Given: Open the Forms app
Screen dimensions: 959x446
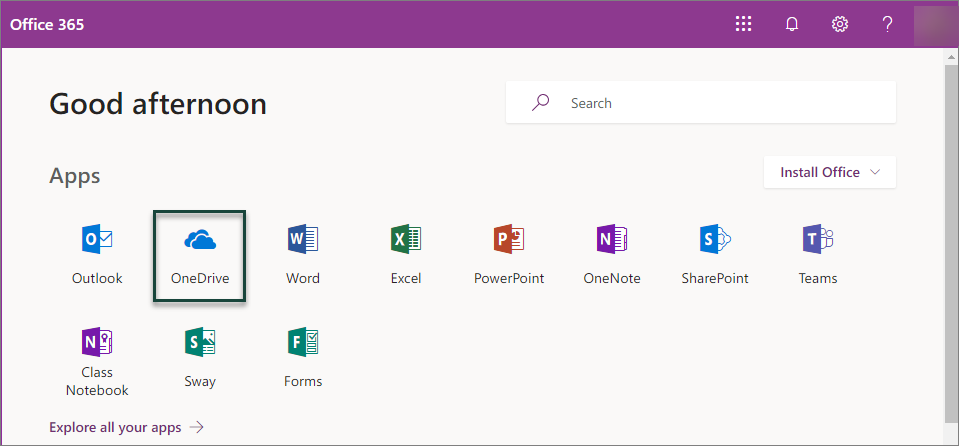Looking at the screenshot, I should tap(303, 358).
